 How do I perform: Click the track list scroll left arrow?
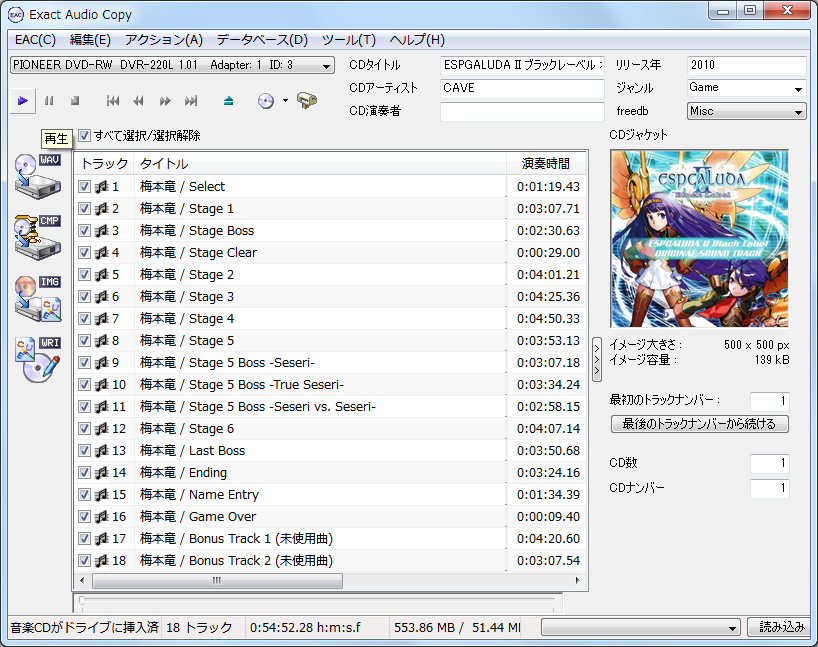click(82, 580)
